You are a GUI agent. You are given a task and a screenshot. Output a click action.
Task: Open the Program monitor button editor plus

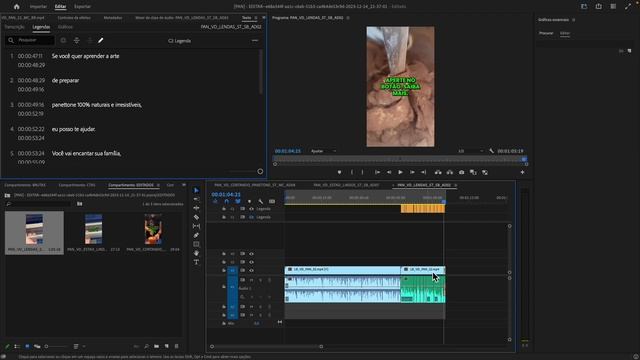(x=522, y=172)
